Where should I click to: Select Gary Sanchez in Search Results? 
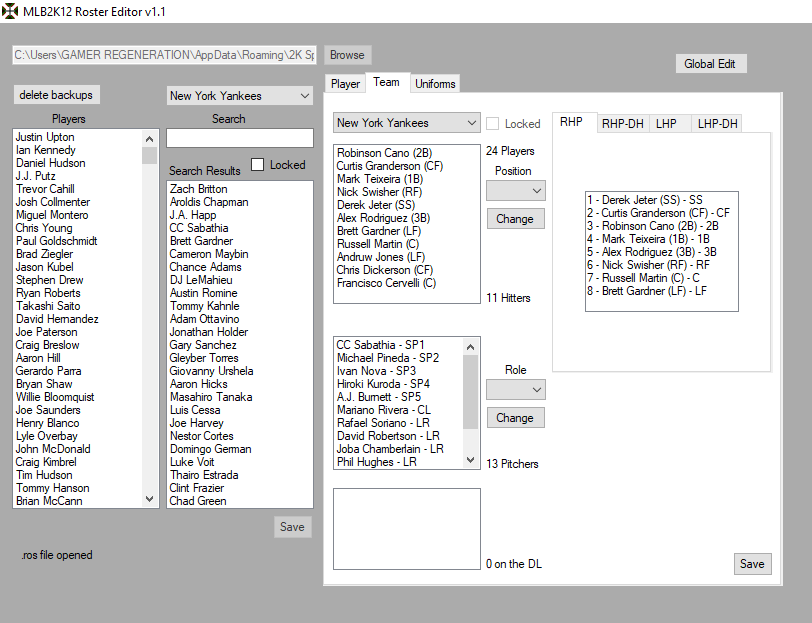[202, 345]
